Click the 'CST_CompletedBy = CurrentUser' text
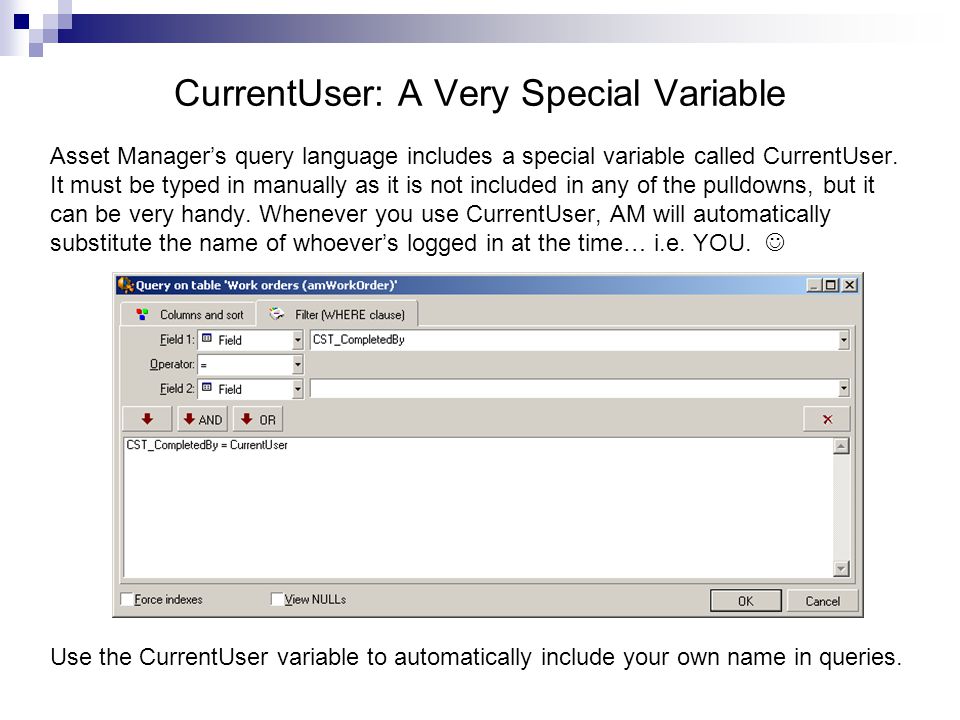The height and width of the screenshot is (720, 960). coord(207,445)
